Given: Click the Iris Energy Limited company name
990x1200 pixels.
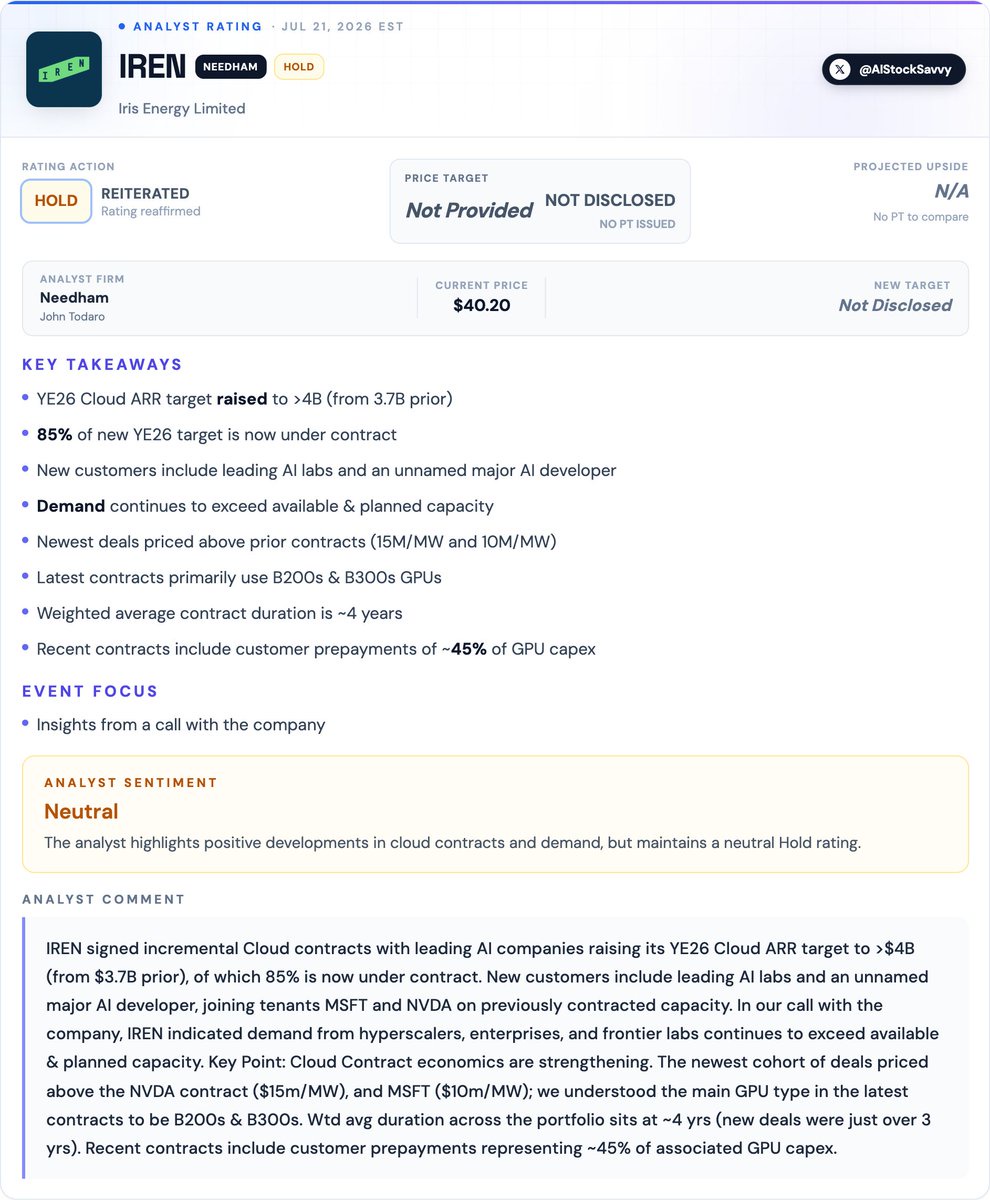Looking at the screenshot, I should 182,108.
